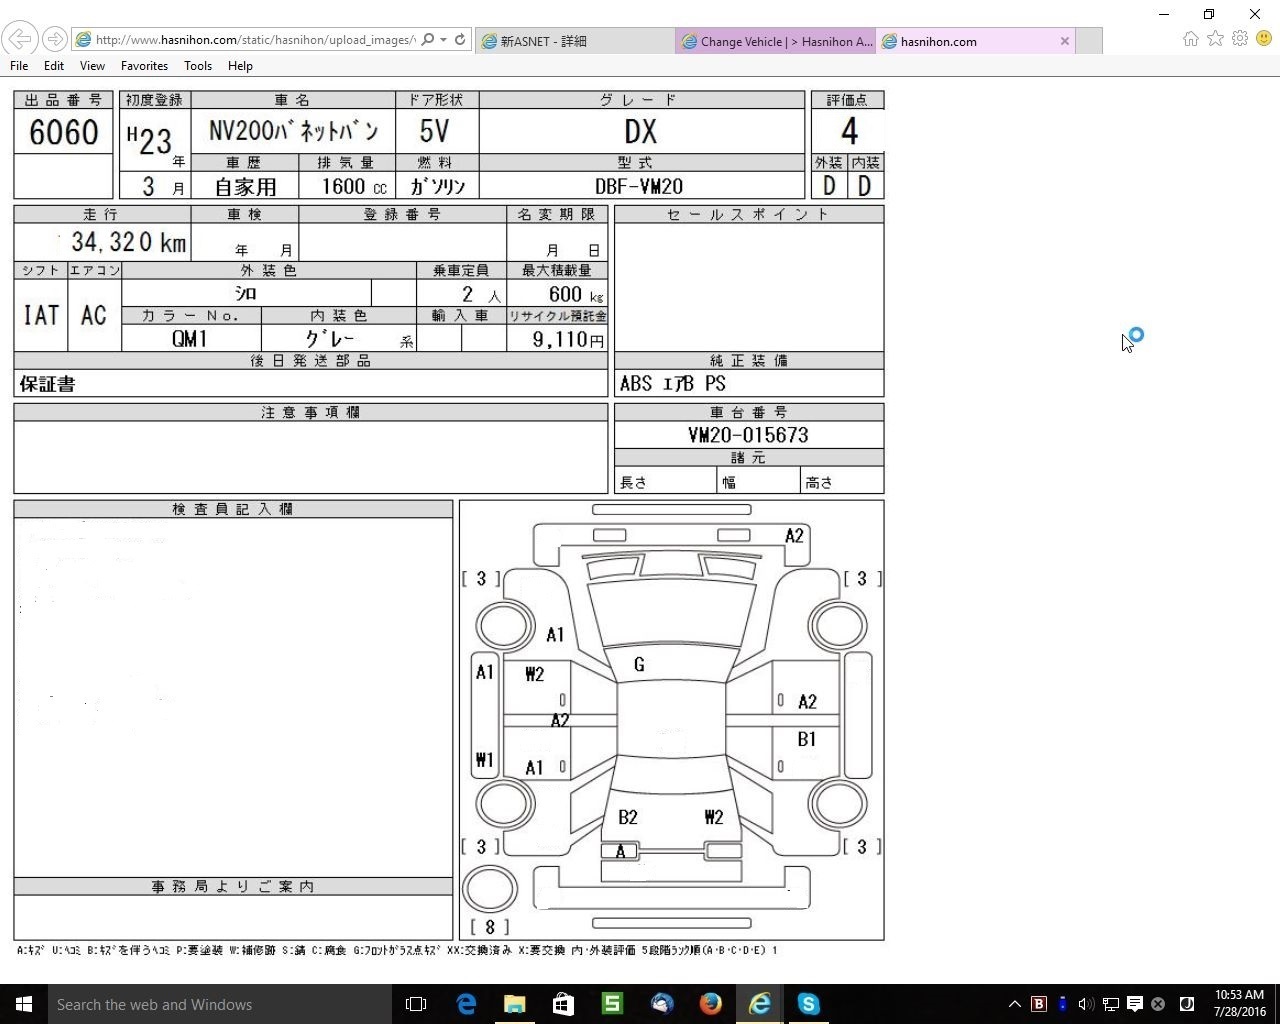1280x1024 pixels.
Task: Click the smiley feedback icon
Action: [x=1264, y=39]
